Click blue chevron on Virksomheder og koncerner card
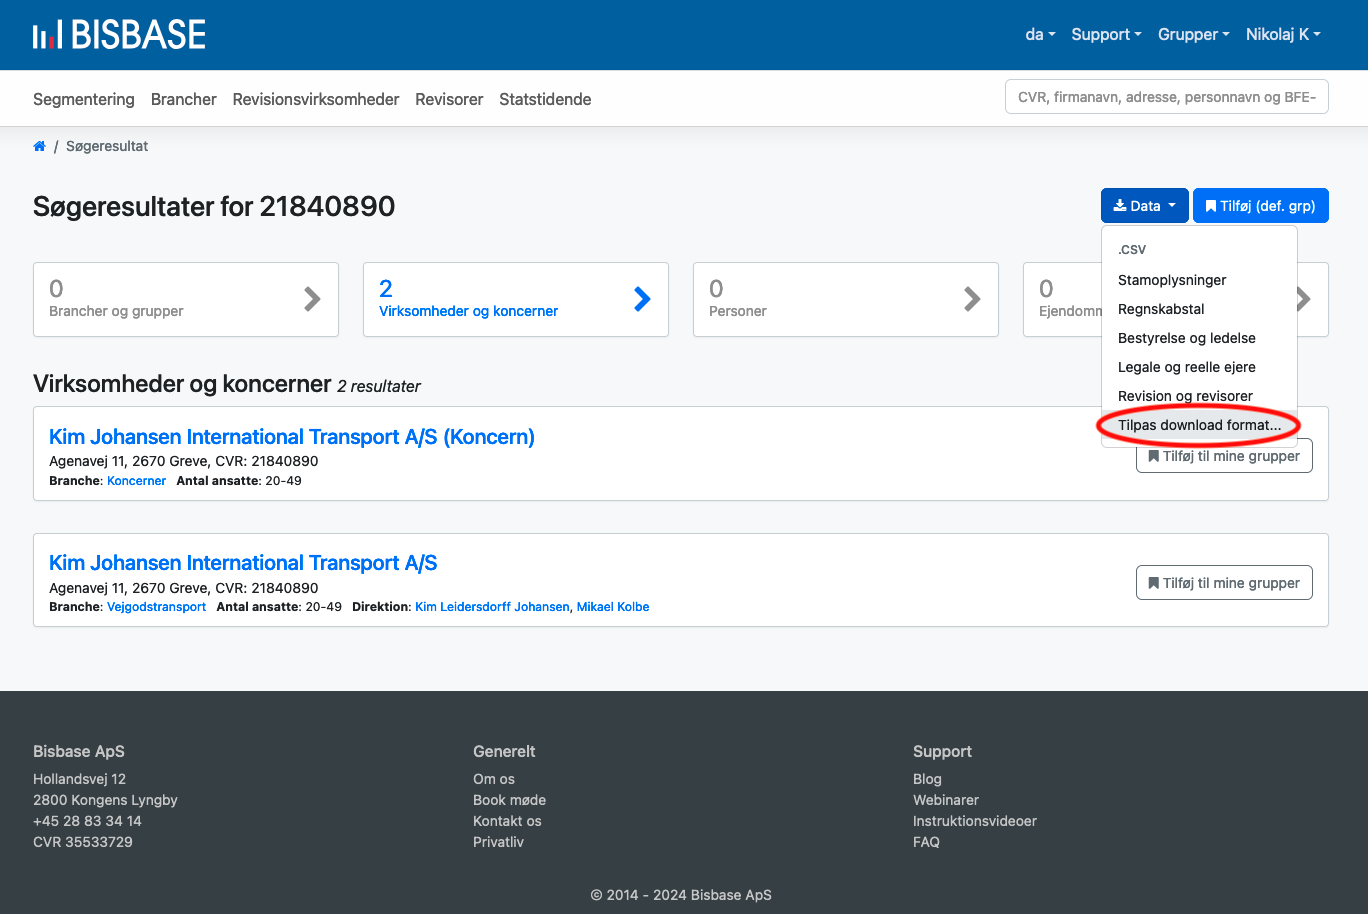The image size is (1368, 914). 642,298
